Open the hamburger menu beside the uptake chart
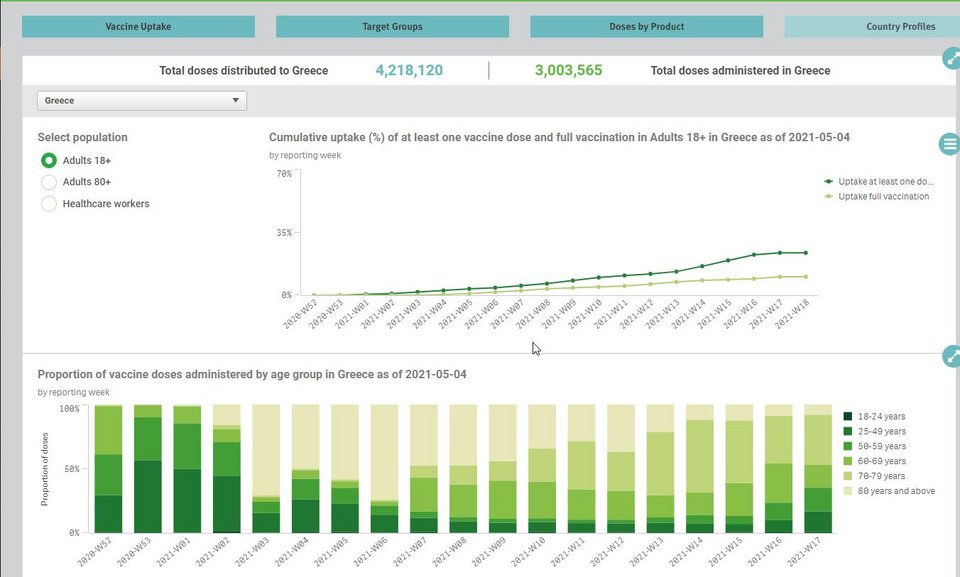The image size is (960, 577). click(x=949, y=144)
